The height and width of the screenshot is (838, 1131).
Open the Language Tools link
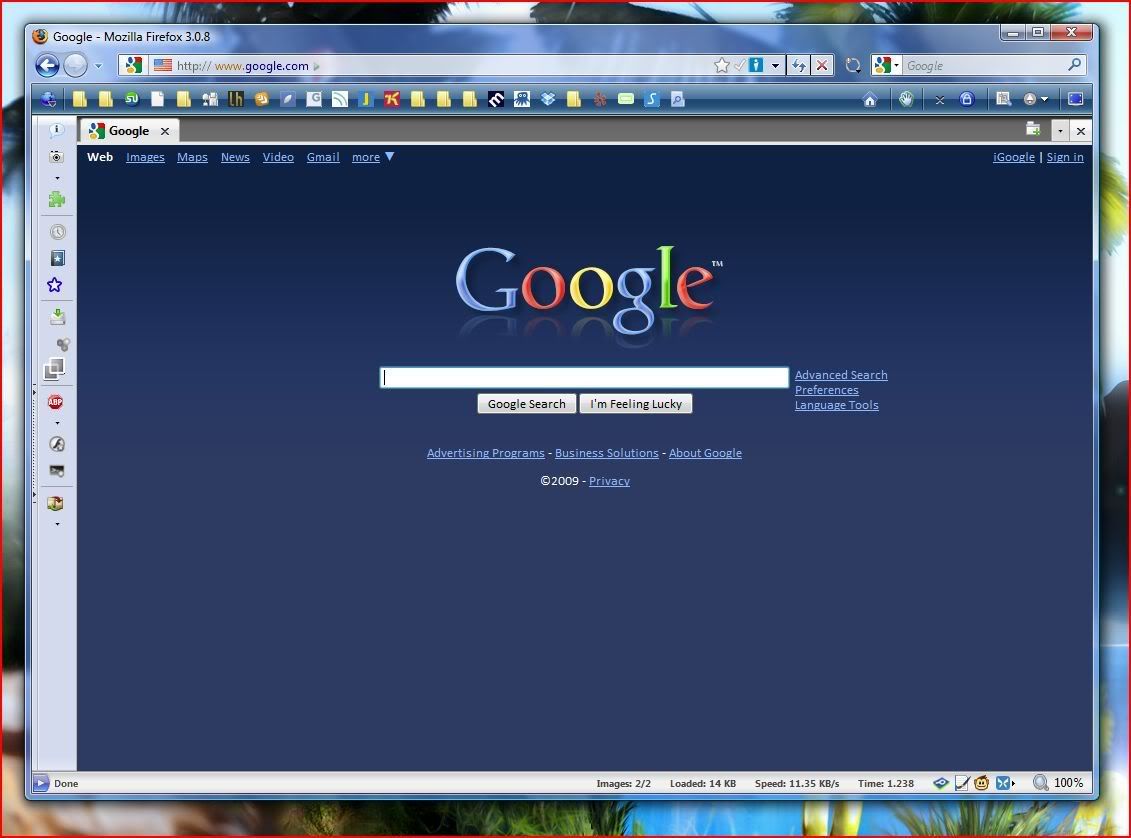click(837, 405)
